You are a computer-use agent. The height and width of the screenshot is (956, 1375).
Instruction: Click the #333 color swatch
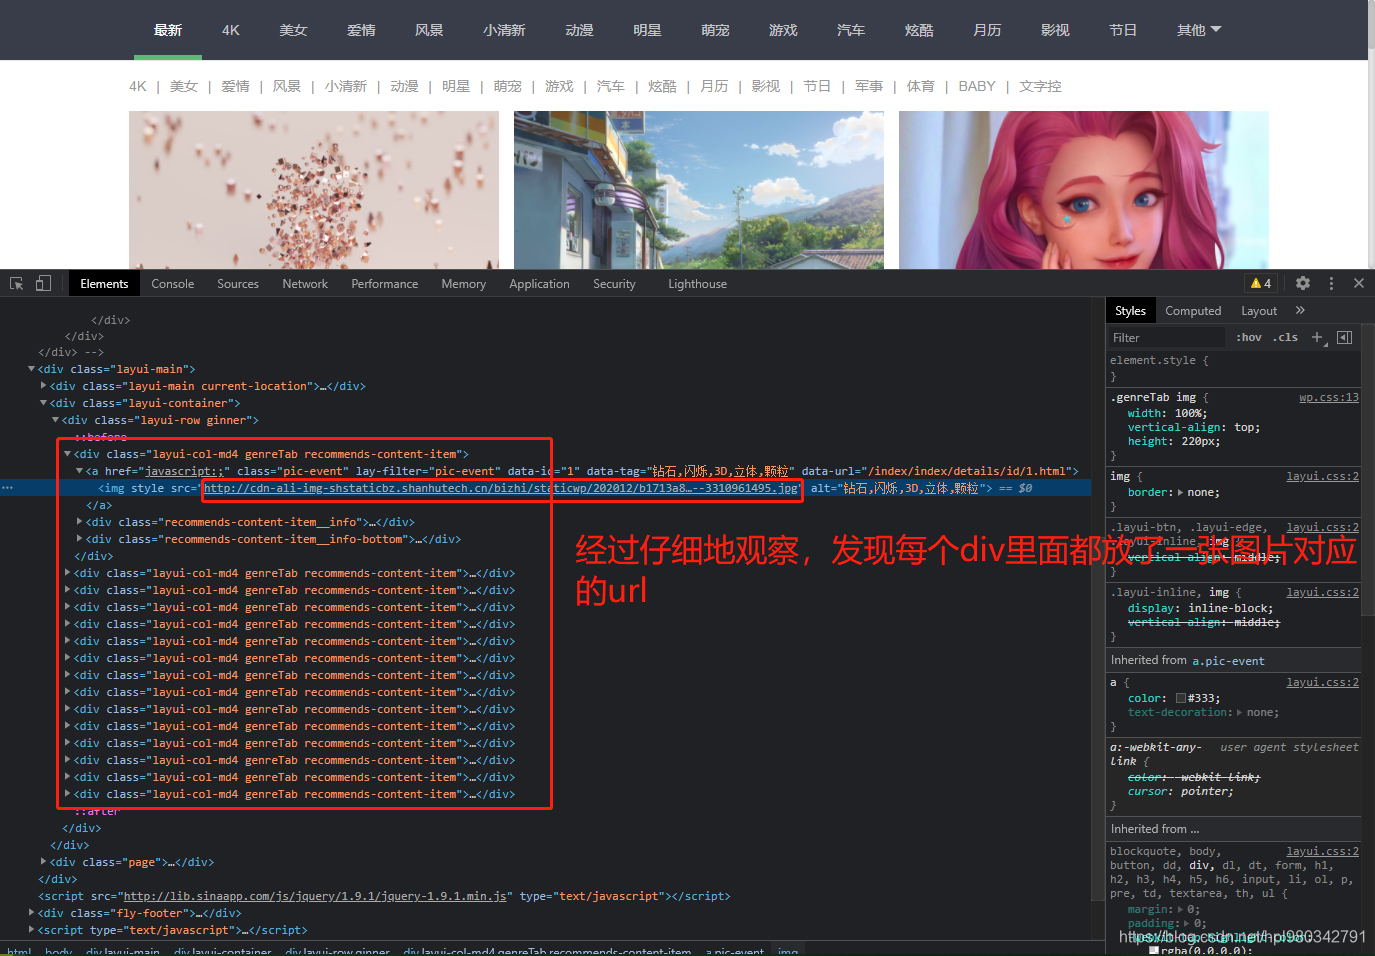point(1181,699)
